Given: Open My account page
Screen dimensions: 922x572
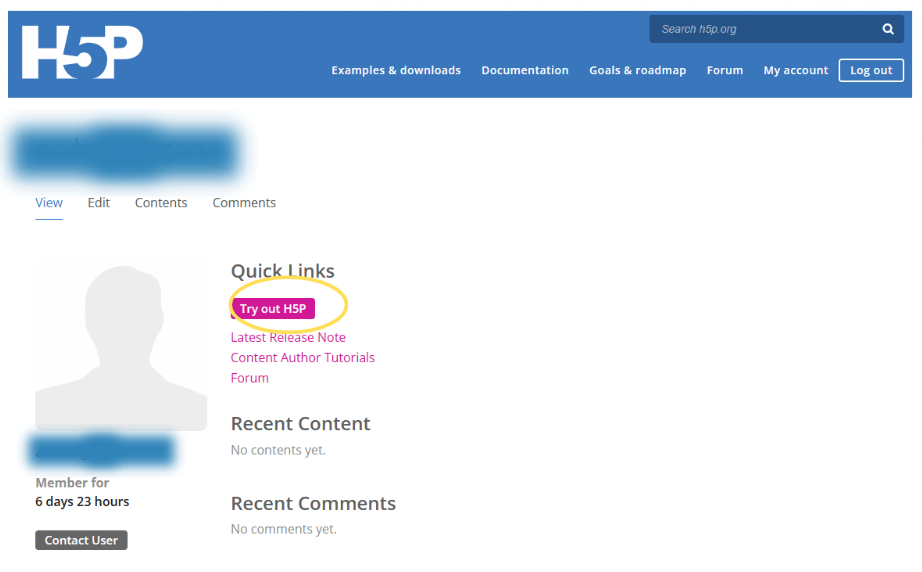Looking at the screenshot, I should pyautogui.click(x=796, y=70).
